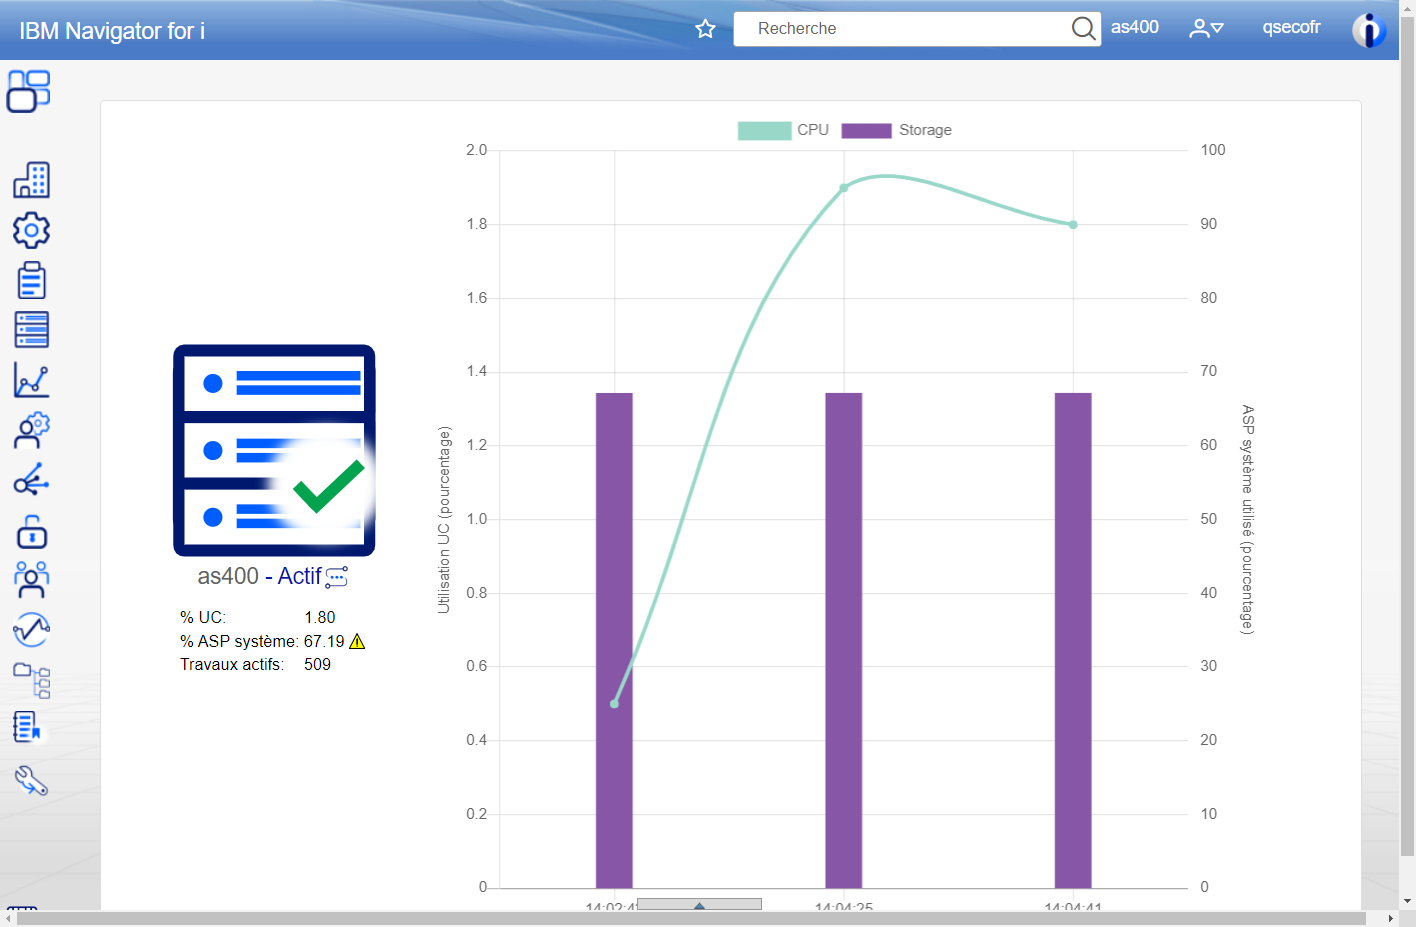Open the gear icon in the sidebar
This screenshot has width=1416, height=927.
[31, 230]
